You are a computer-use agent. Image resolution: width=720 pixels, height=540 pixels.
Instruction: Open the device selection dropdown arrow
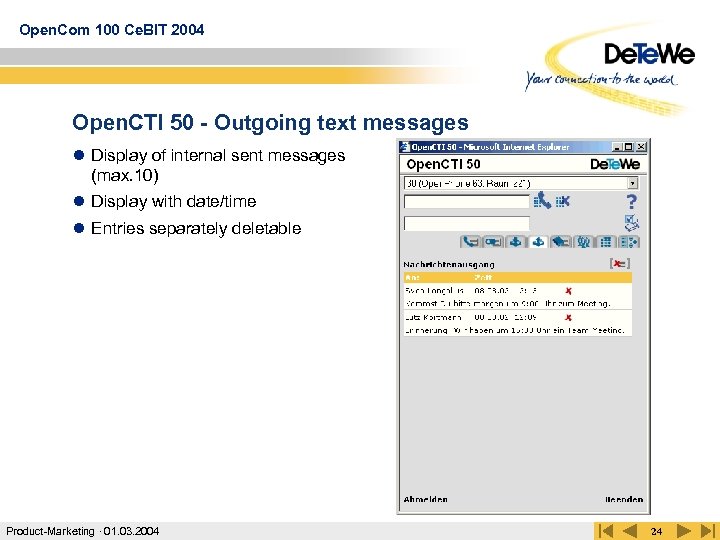tap(633, 183)
